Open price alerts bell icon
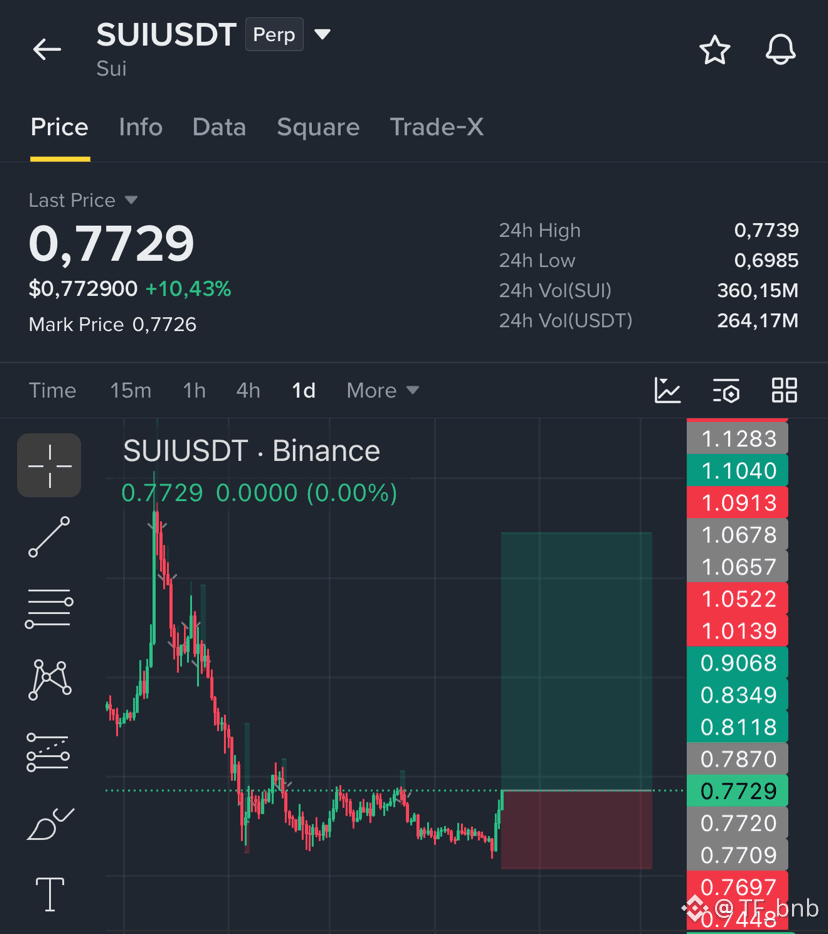This screenshot has height=934, width=828. pyautogui.click(x=780, y=49)
